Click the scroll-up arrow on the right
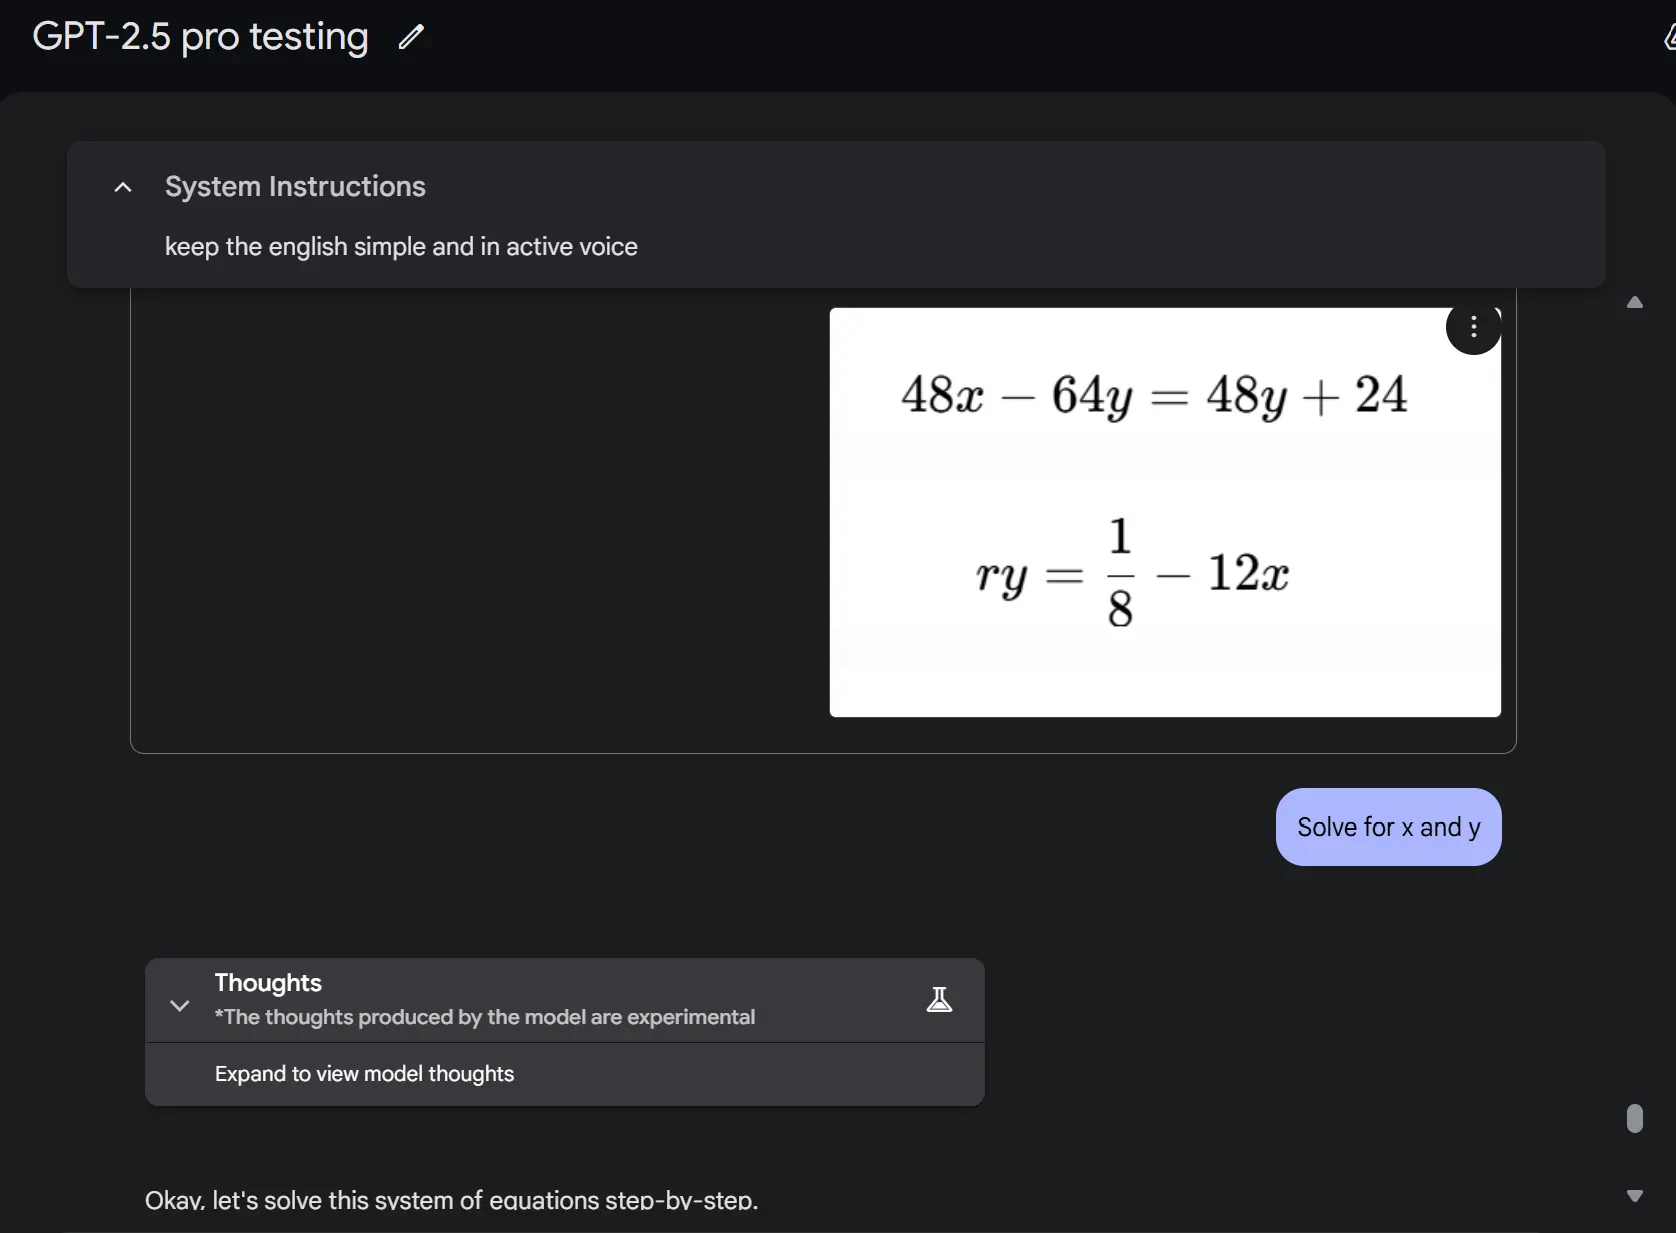 tap(1635, 302)
